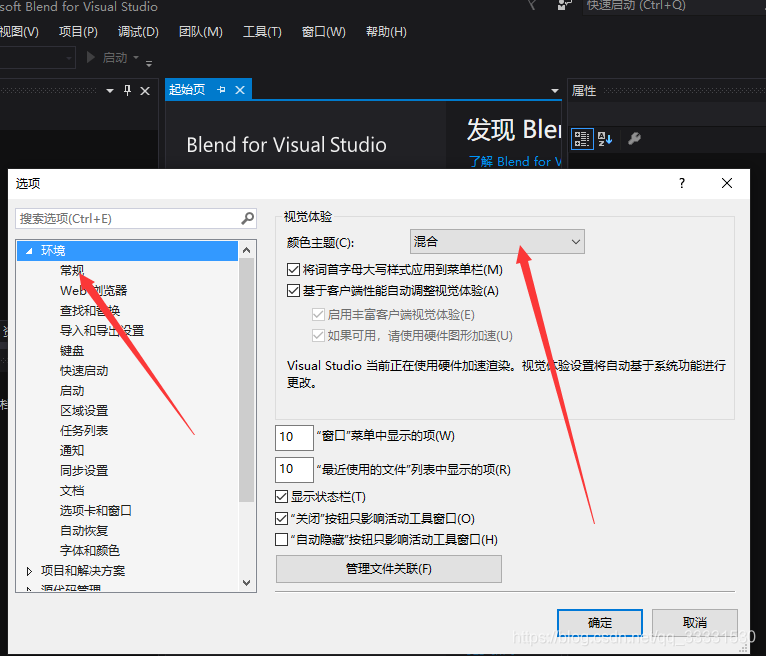Open the 项目 menu
The width and height of the screenshot is (766, 656).
tap(78, 32)
